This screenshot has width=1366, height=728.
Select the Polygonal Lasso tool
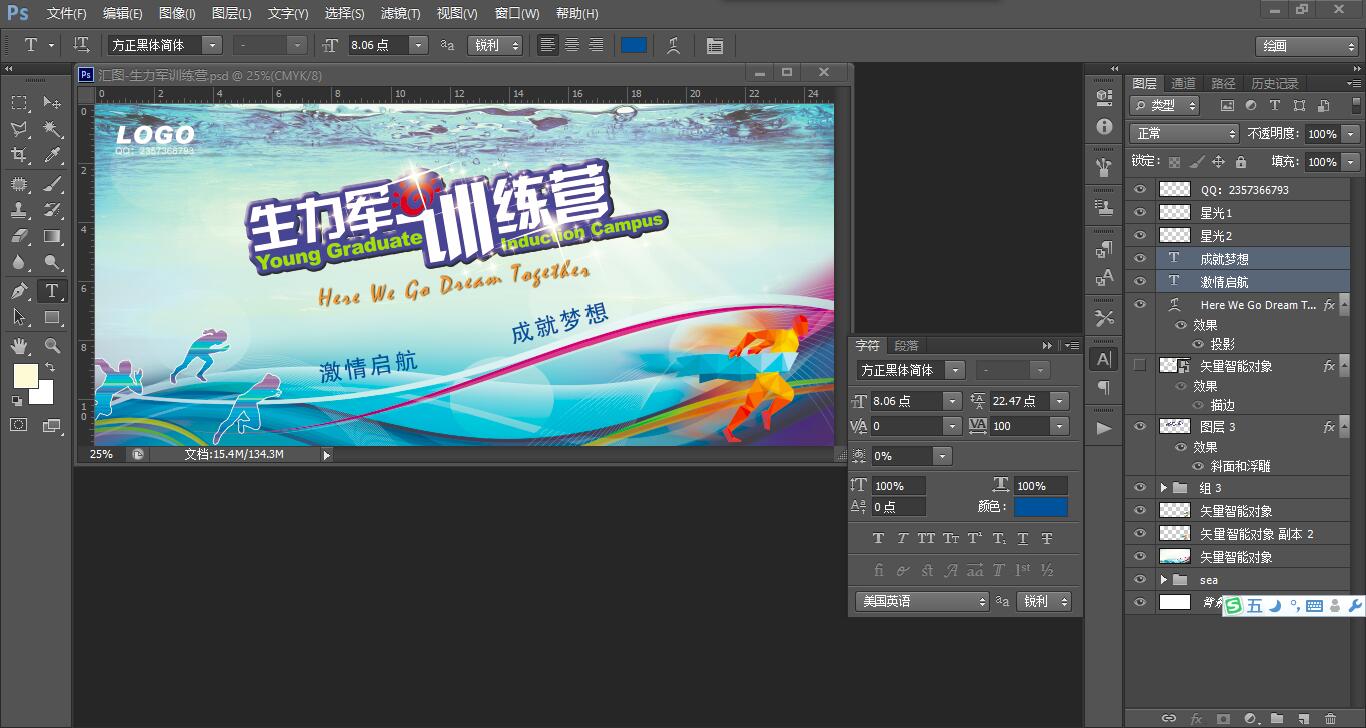tap(19, 129)
